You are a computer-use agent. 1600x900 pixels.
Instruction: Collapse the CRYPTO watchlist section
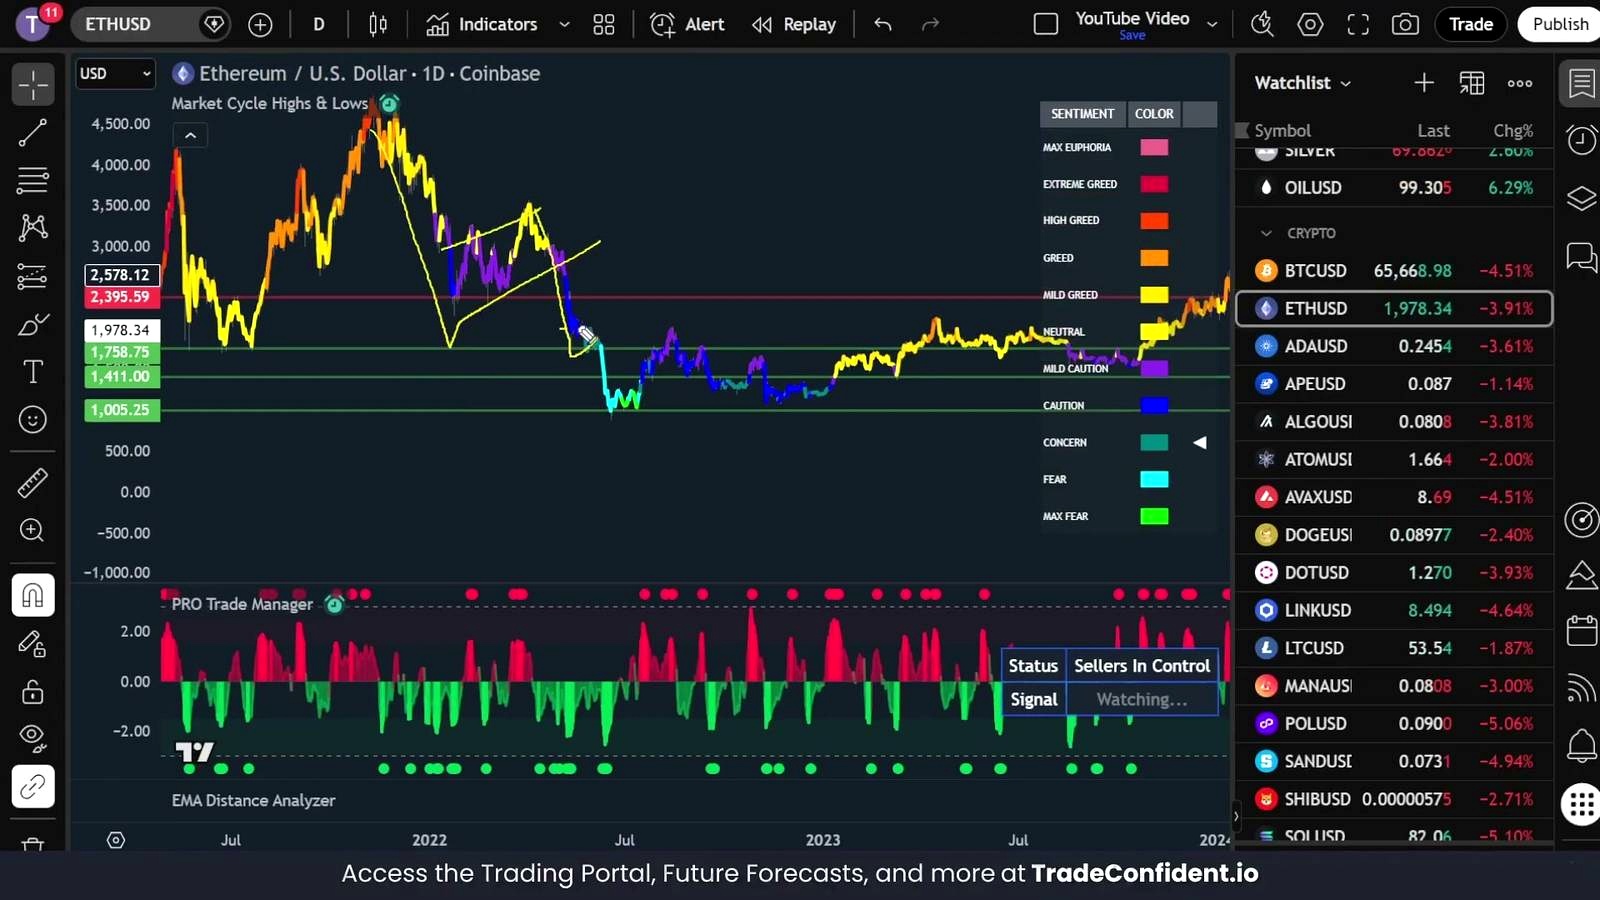1267,233
